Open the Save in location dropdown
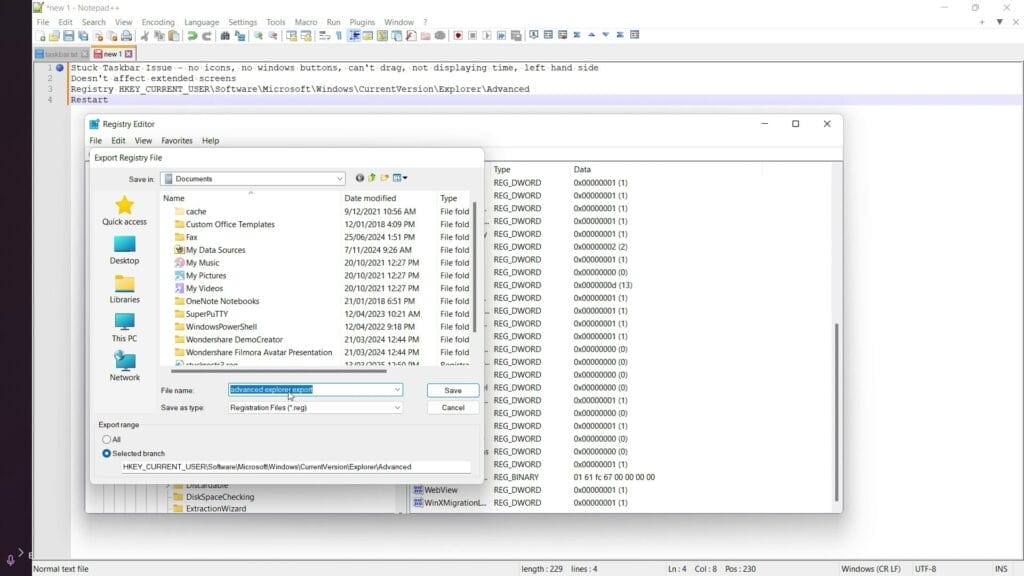 [x=338, y=177]
